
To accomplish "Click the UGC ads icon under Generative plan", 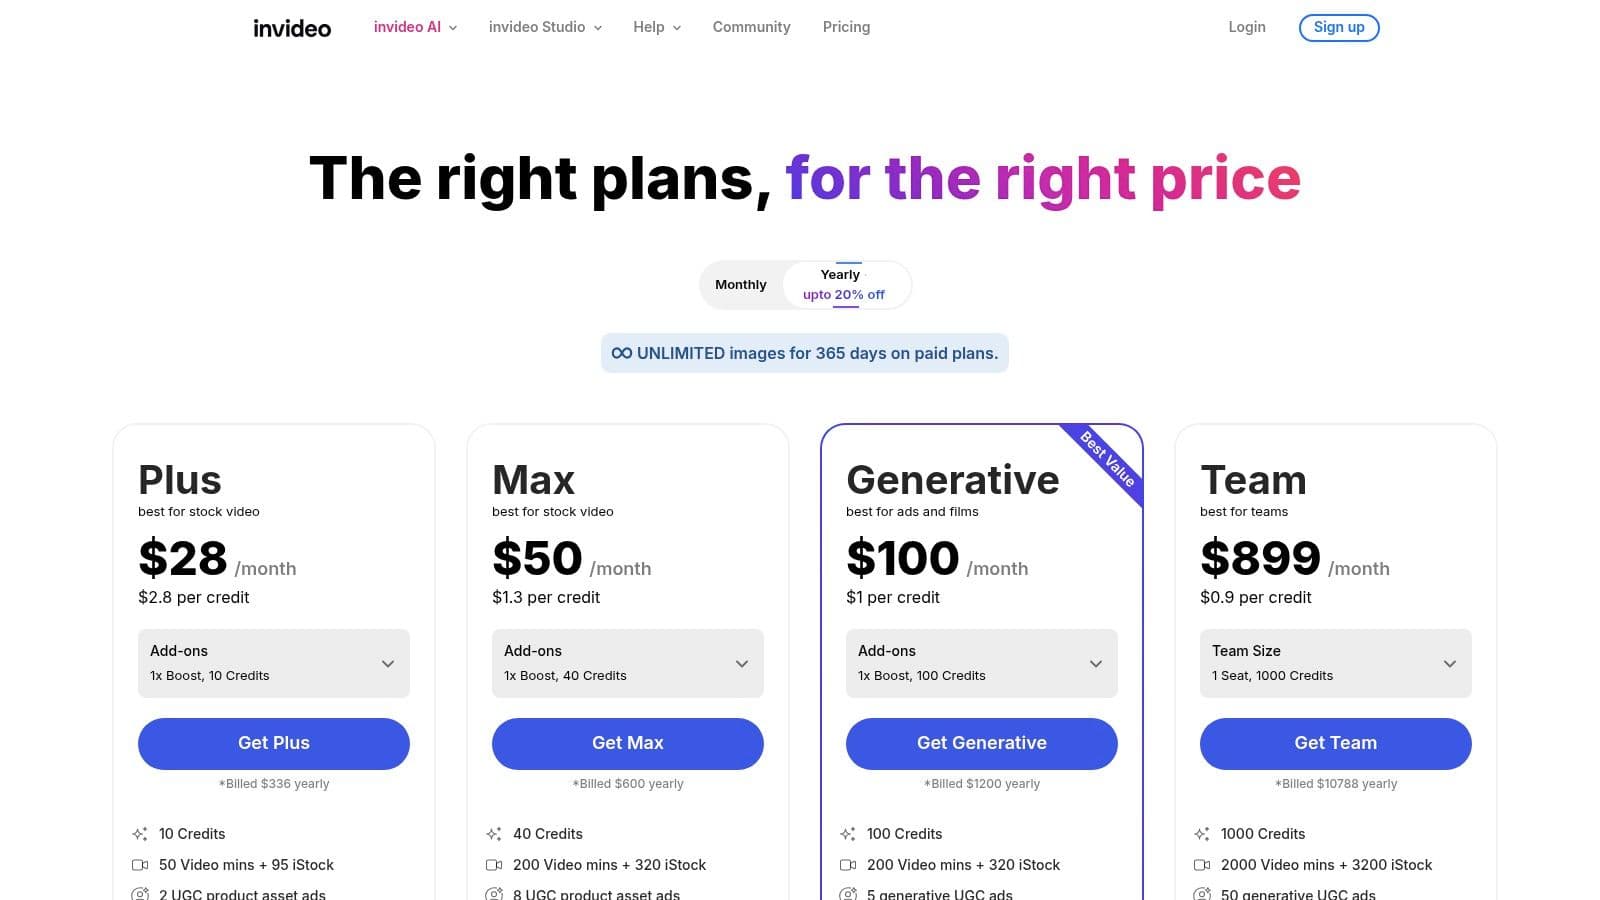I will pos(849,894).
